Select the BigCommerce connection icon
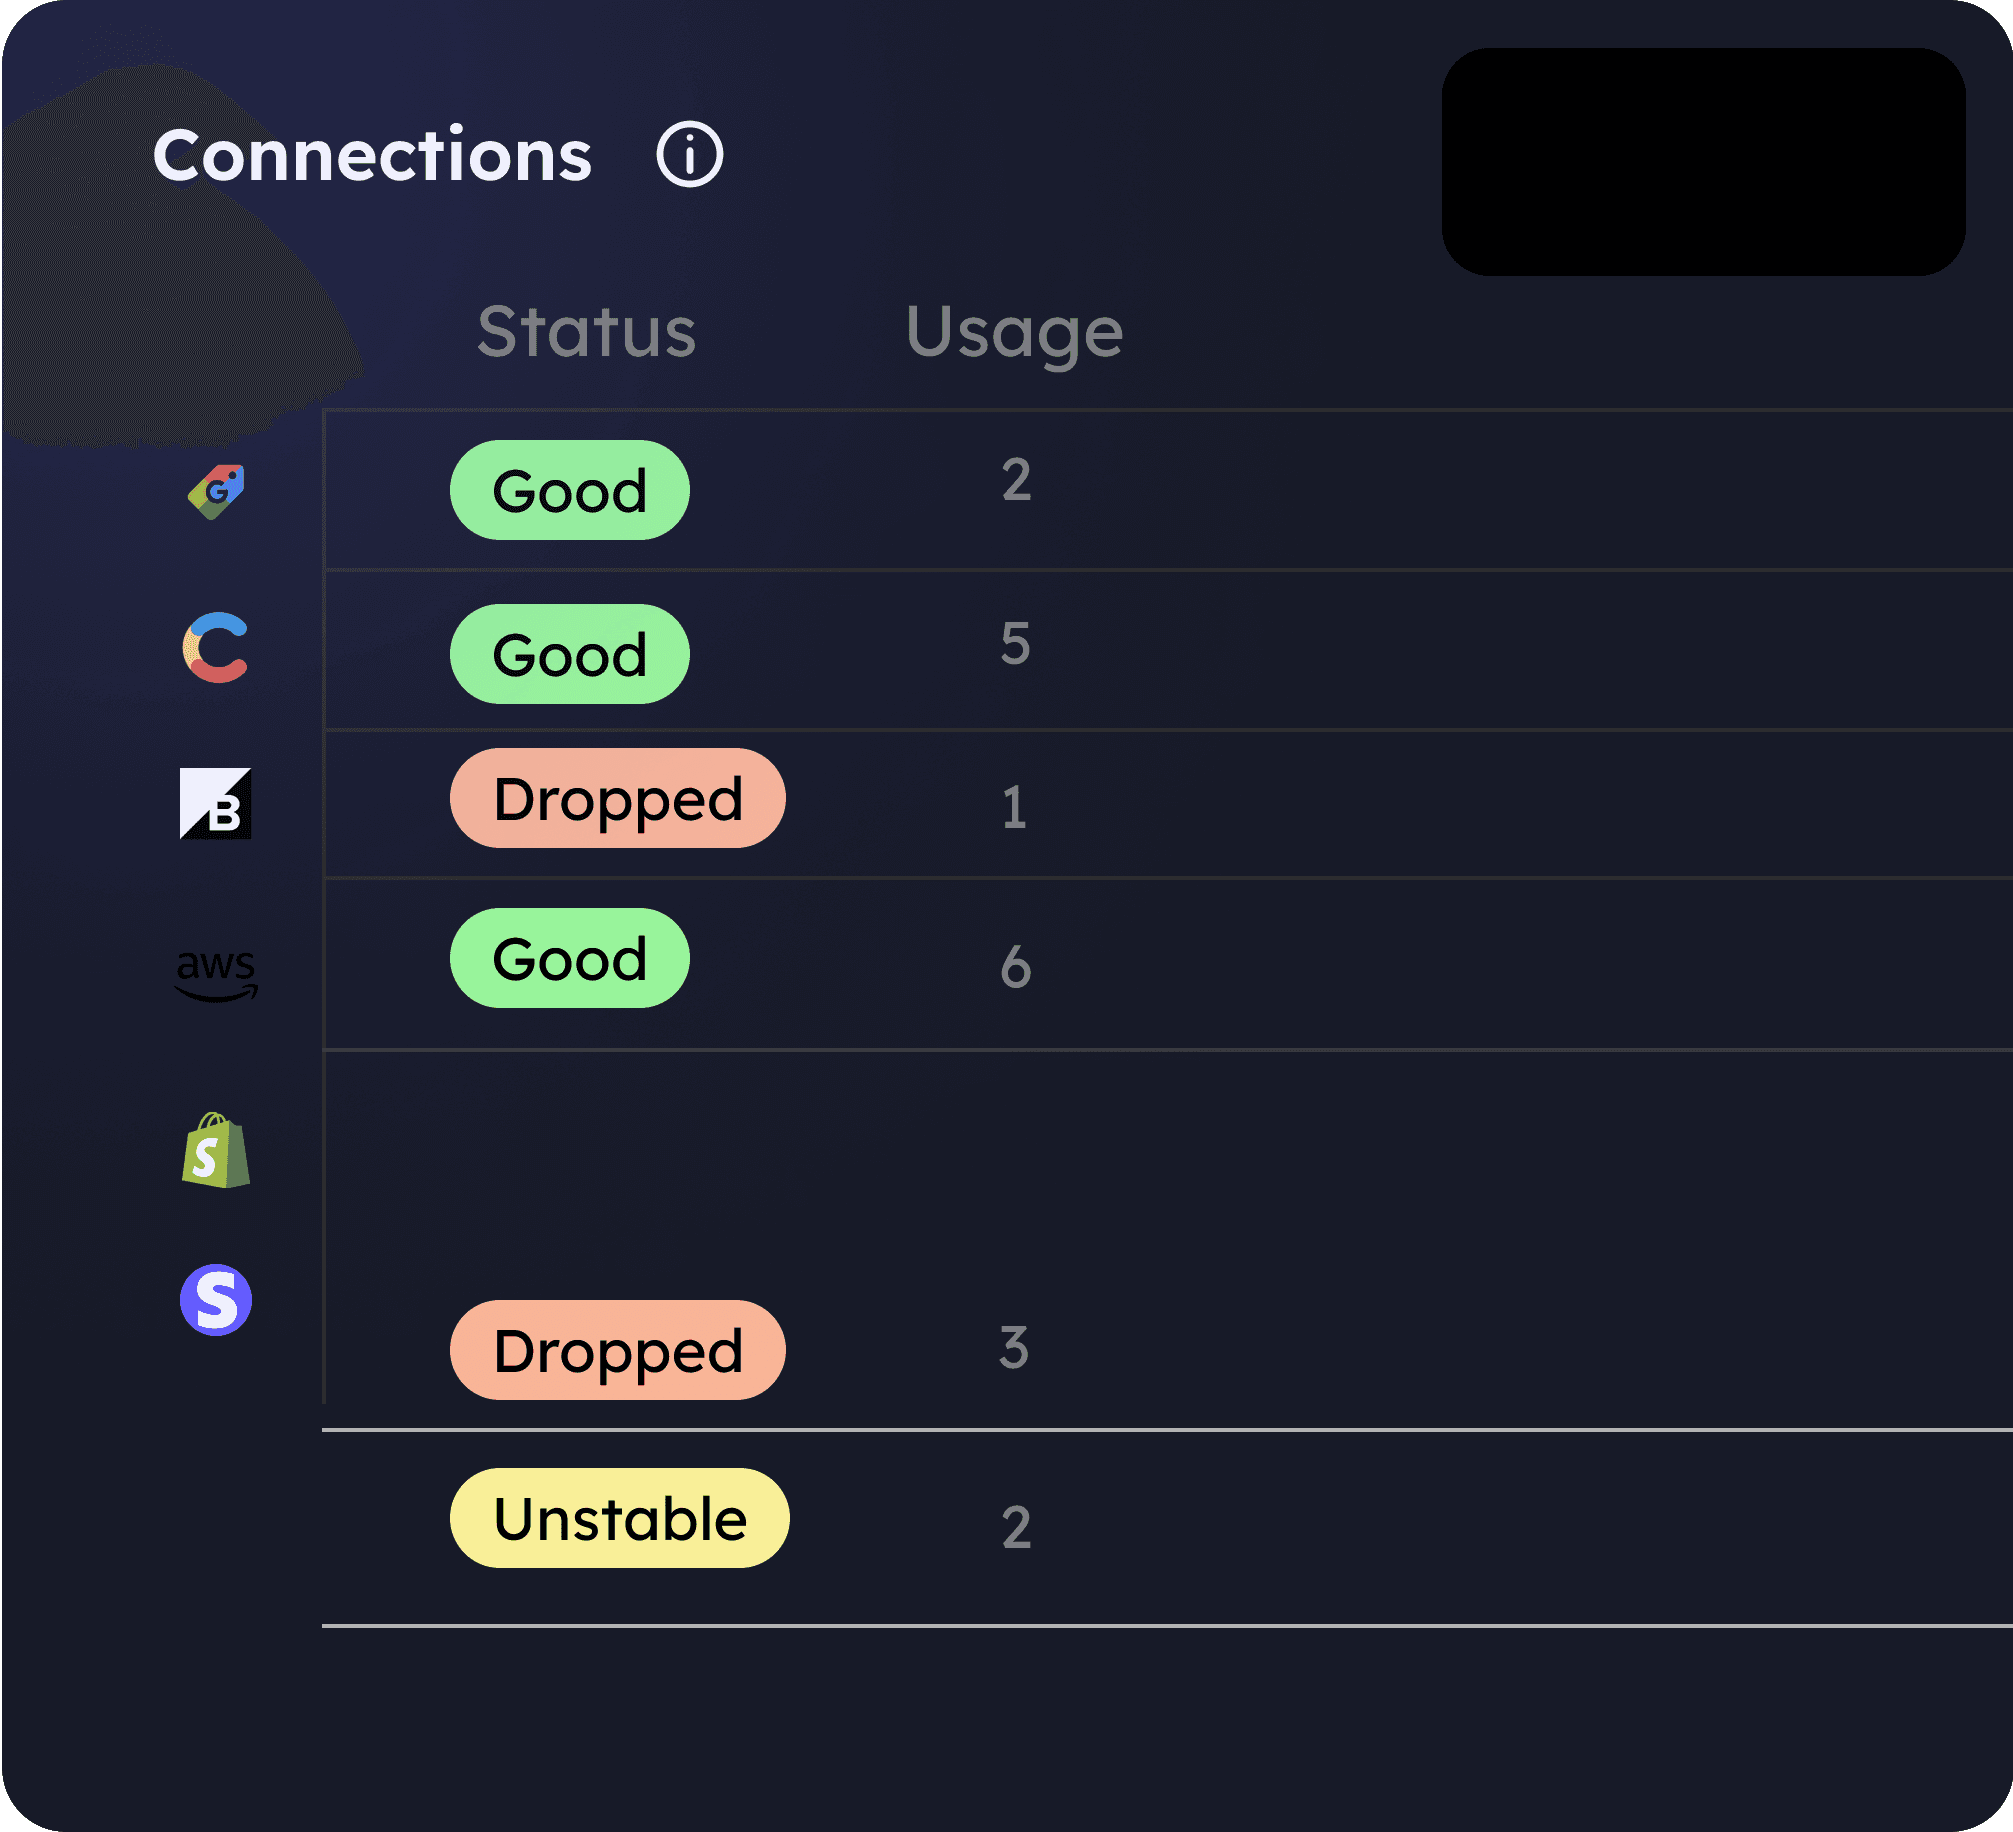Viewport: 2013px width, 1832px height. click(216, 804)
